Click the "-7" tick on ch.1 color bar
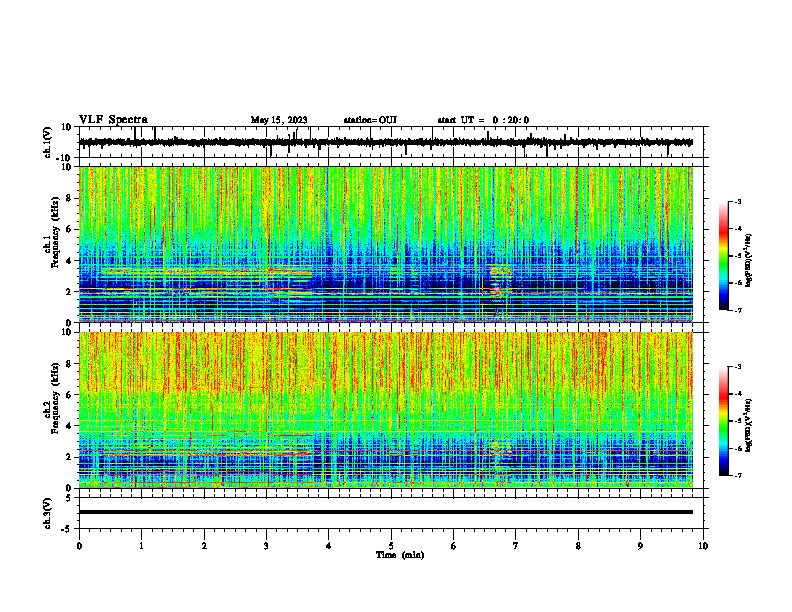Viewport: 792px width, 612px height. [738, 310]
